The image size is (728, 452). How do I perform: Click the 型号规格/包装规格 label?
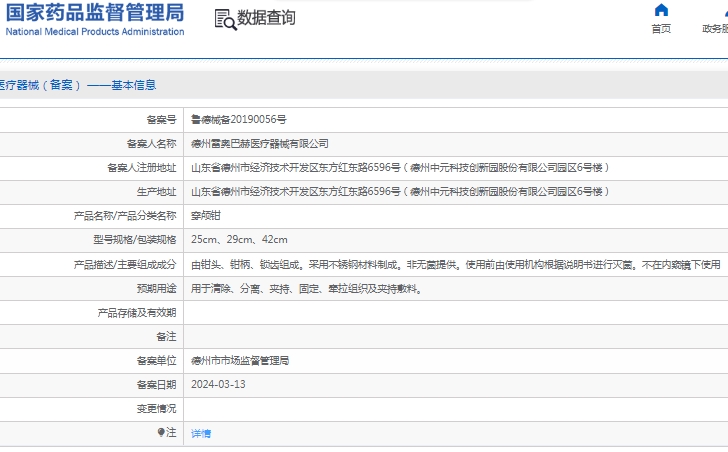click(135, 239)
